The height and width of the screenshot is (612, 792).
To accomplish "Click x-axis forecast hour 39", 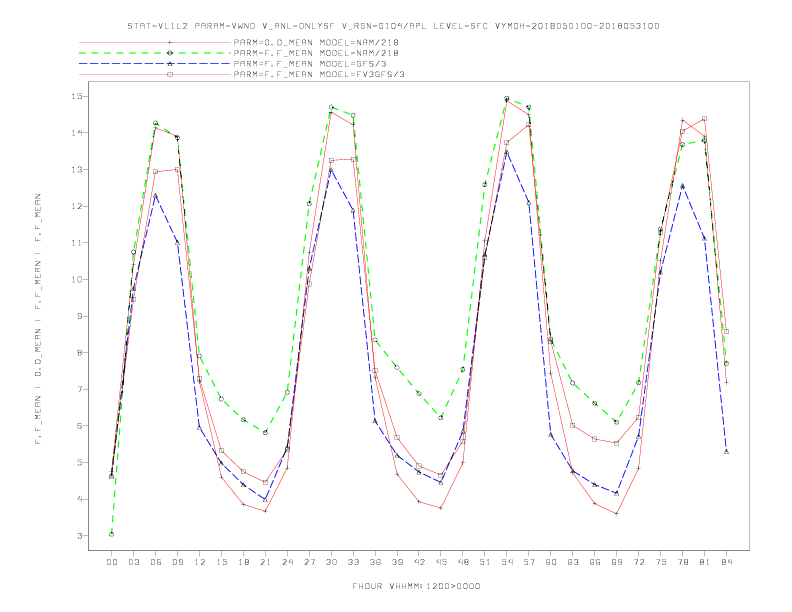I will coord(397,562).
